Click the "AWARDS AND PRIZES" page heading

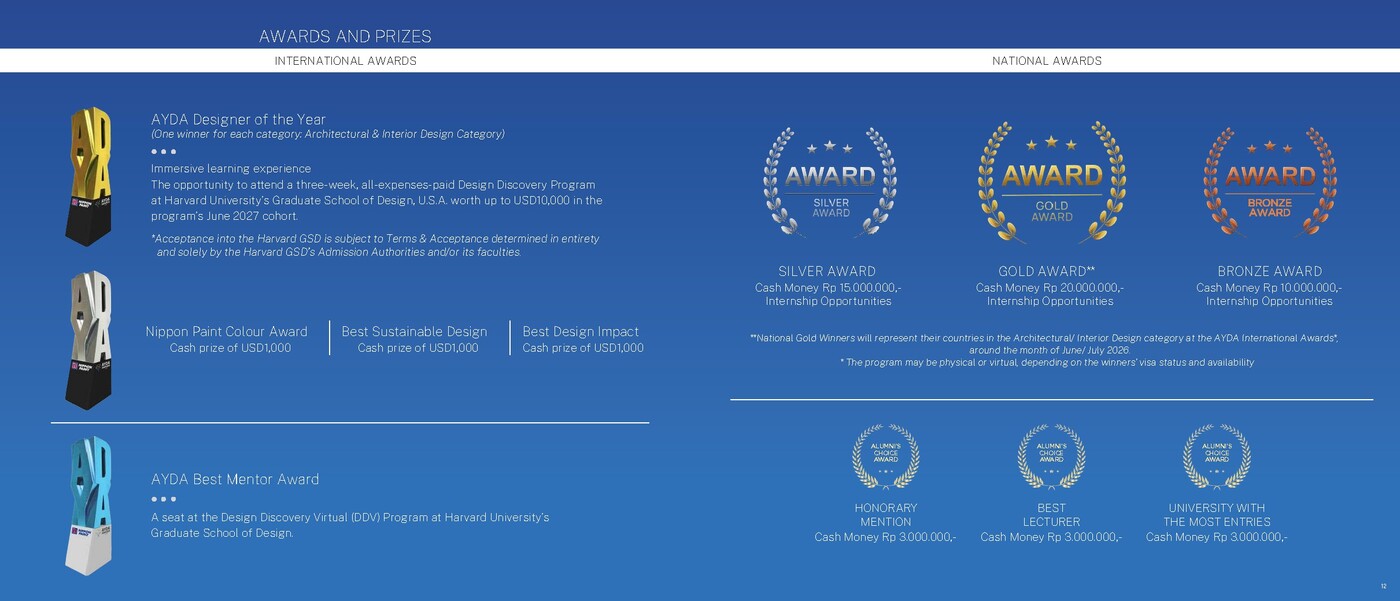click(345, 37)
